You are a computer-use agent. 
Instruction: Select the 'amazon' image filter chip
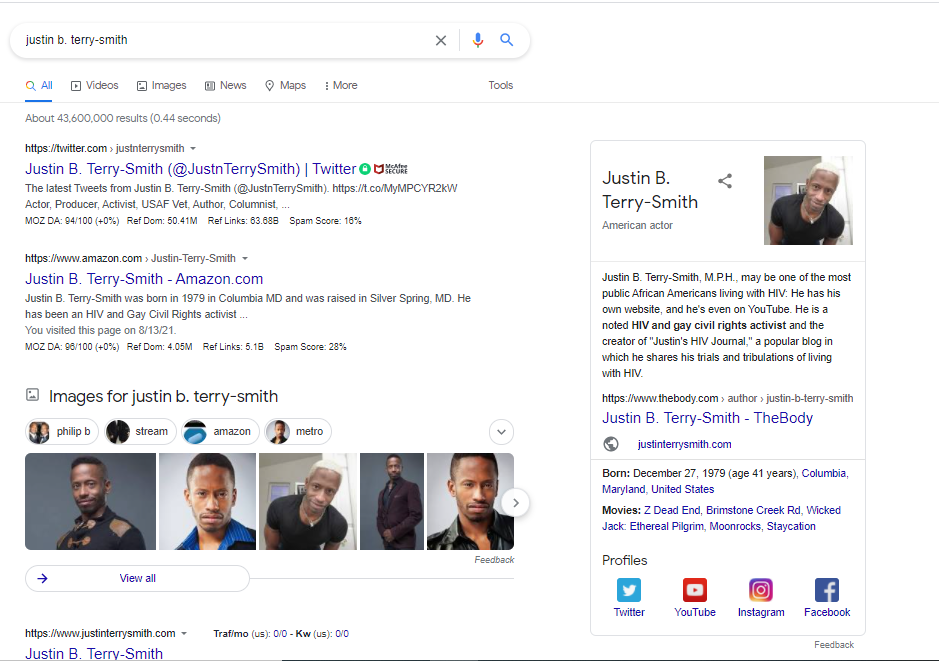click(220, 432)
